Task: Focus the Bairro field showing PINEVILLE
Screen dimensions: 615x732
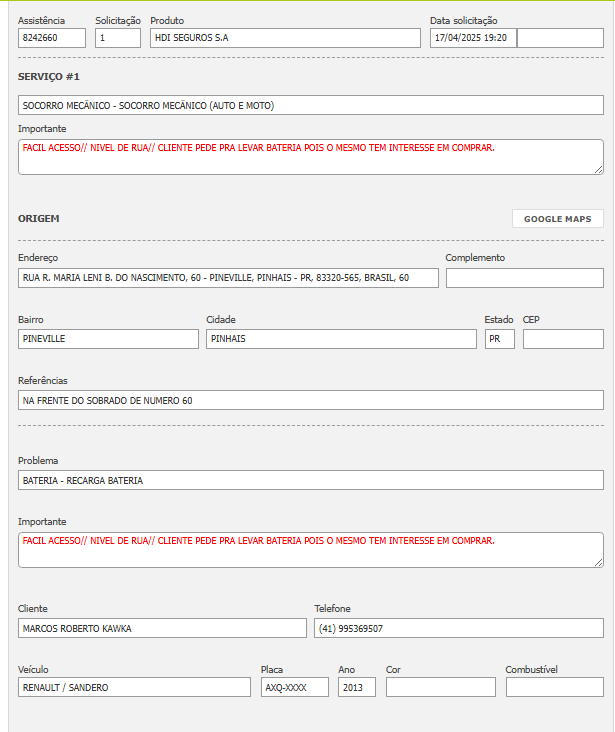Action: tap(108, 339)
